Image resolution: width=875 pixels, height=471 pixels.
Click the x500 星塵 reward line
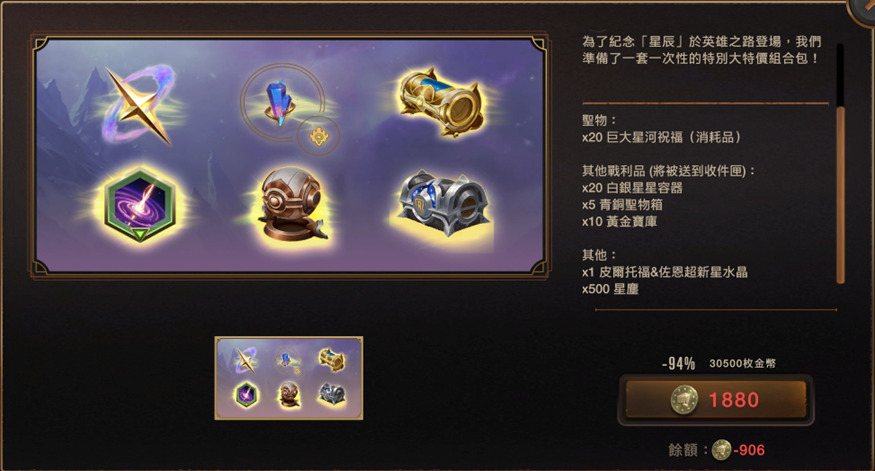610,289
